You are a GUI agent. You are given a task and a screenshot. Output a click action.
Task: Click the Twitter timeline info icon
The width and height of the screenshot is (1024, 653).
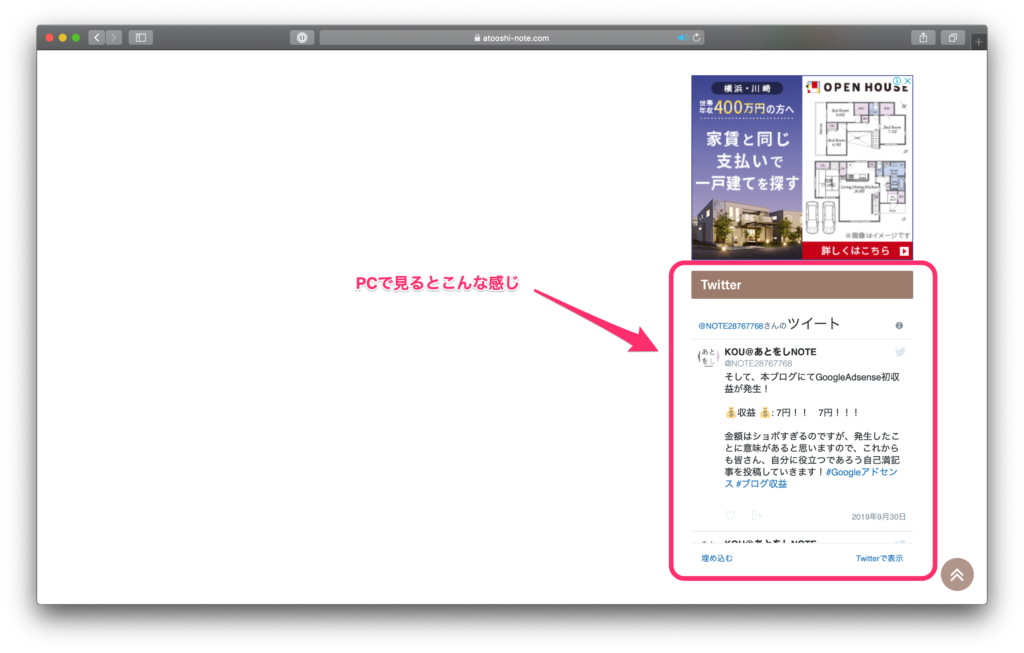[x=899, y=326]
